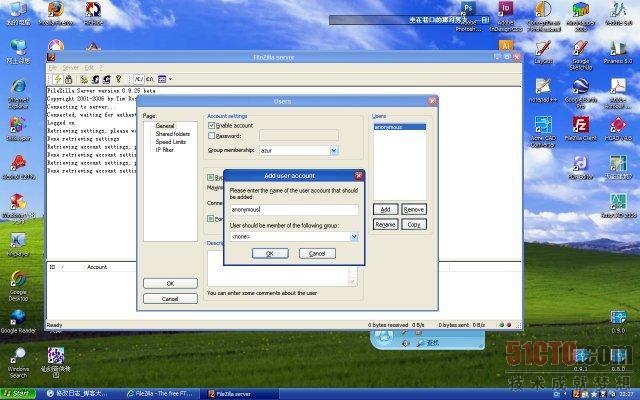Open the Server menu
Screen dimensions: 640x400
pos(70,67)
